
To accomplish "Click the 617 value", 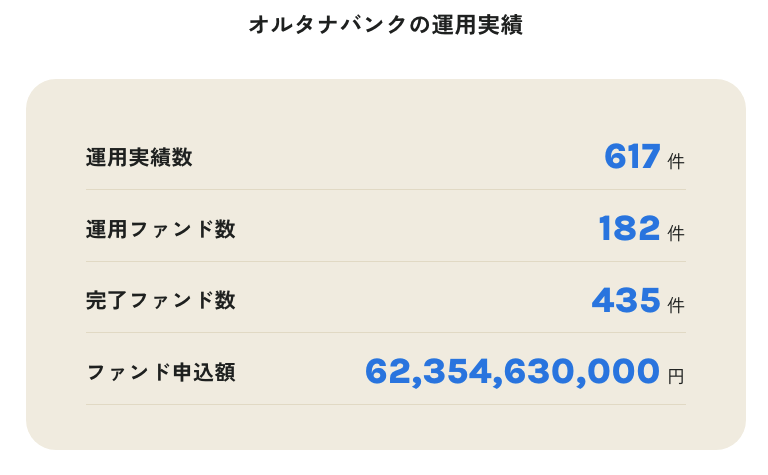I will coord(632,157).
